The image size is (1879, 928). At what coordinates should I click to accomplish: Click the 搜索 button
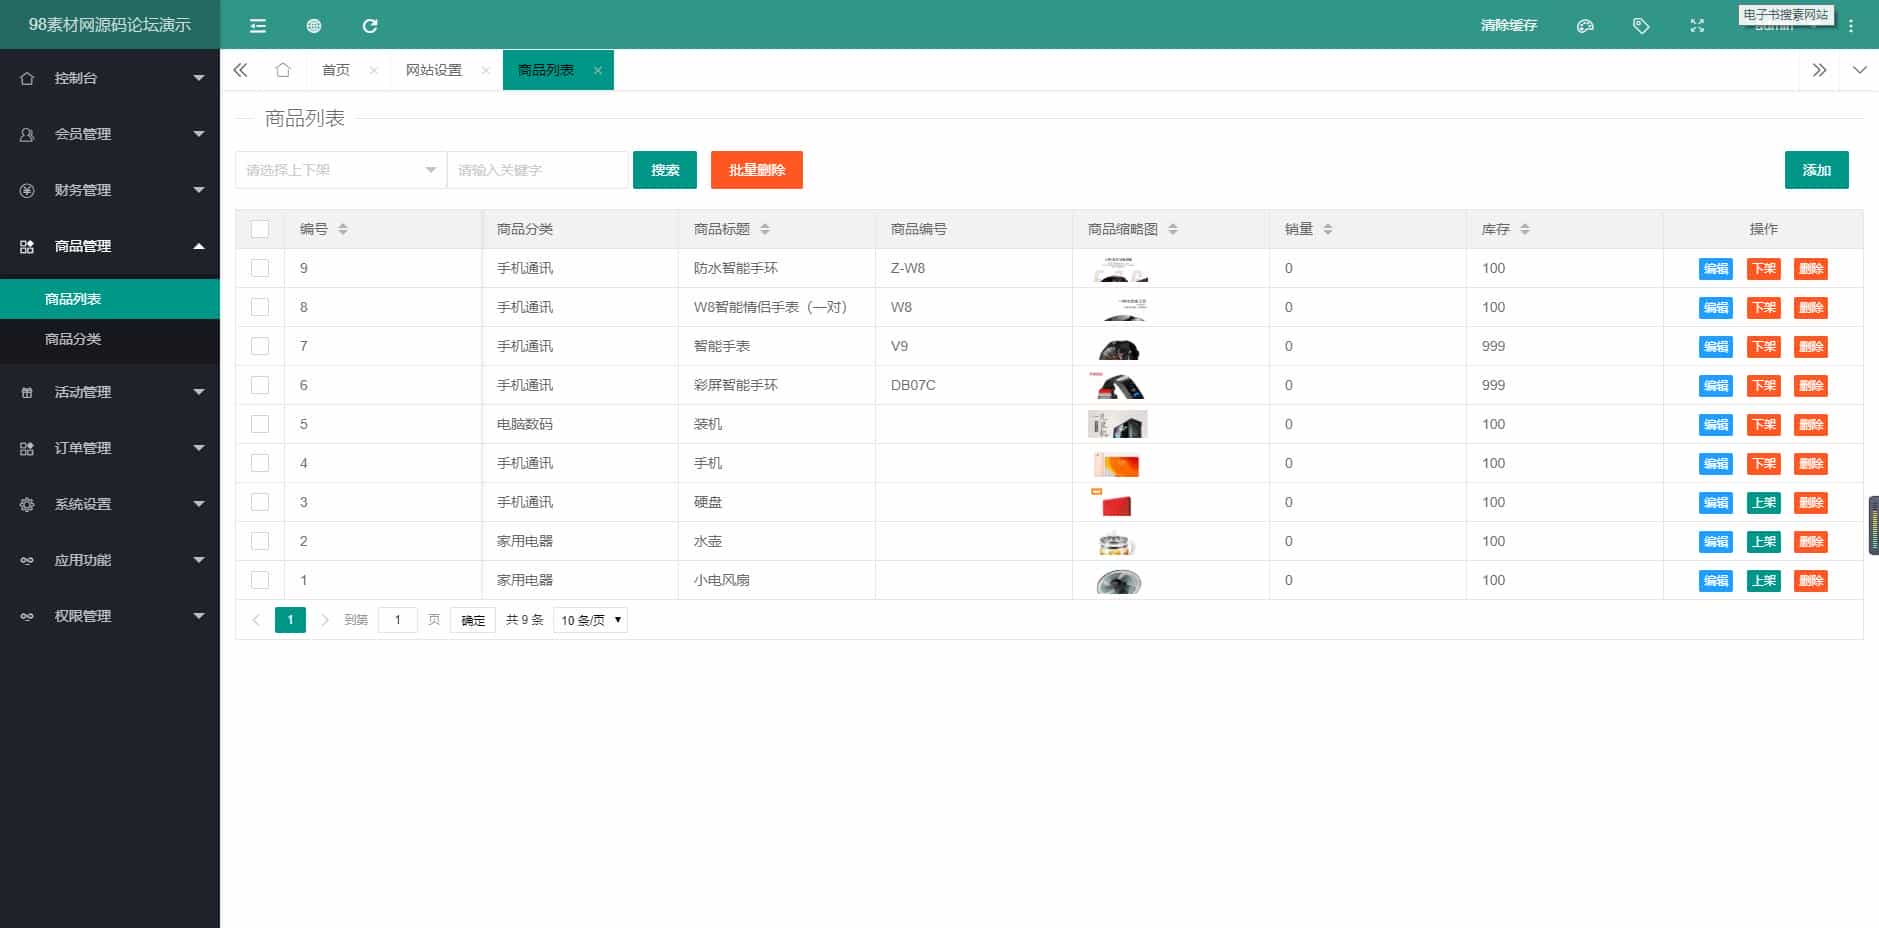click(x=665, y=170)
